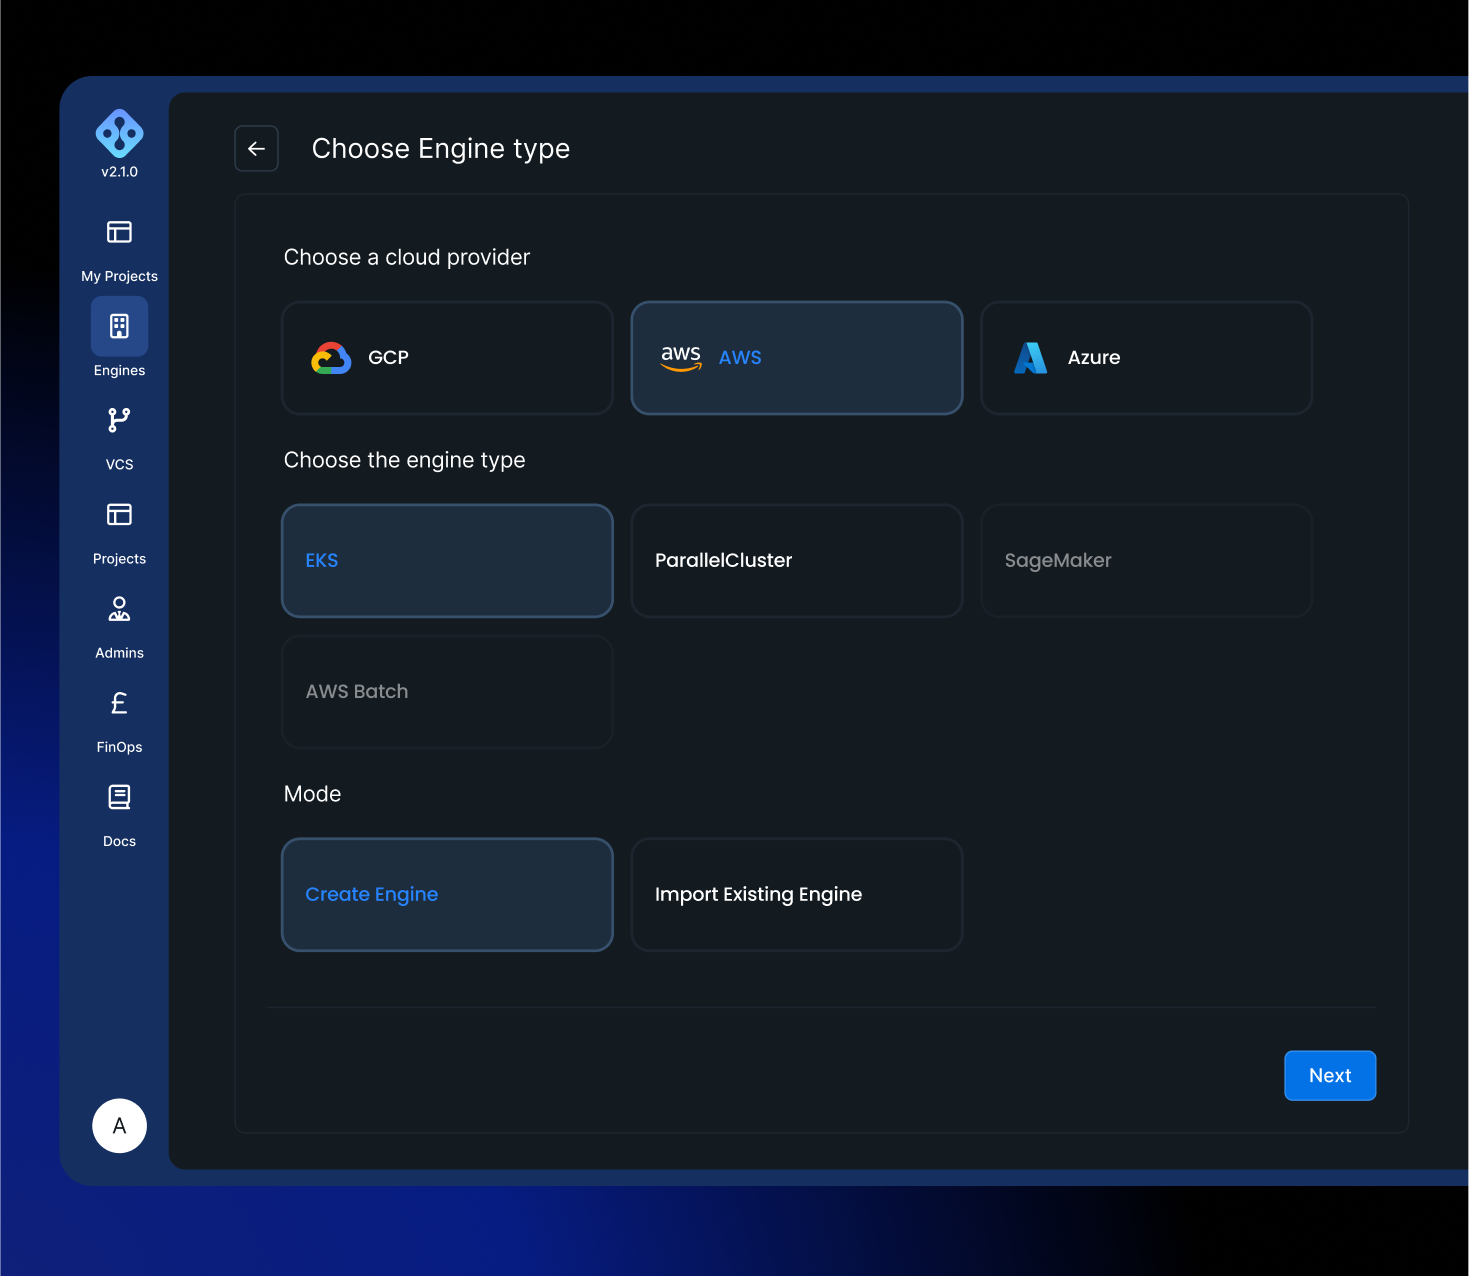Choose ParallelCluster engine type
1469x1276 pixels.
point(797,560)
